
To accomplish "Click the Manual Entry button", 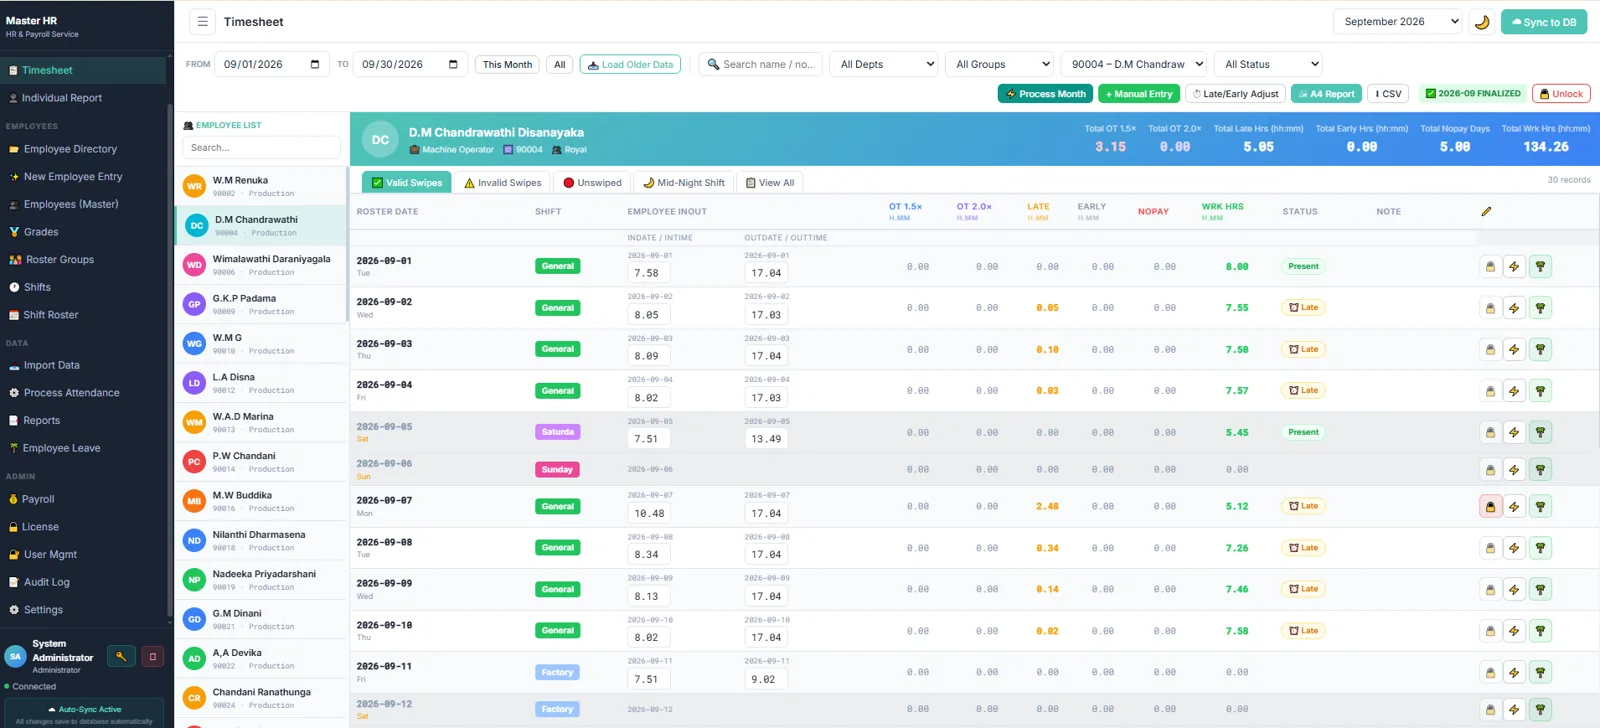I will tap(1139, 94).
